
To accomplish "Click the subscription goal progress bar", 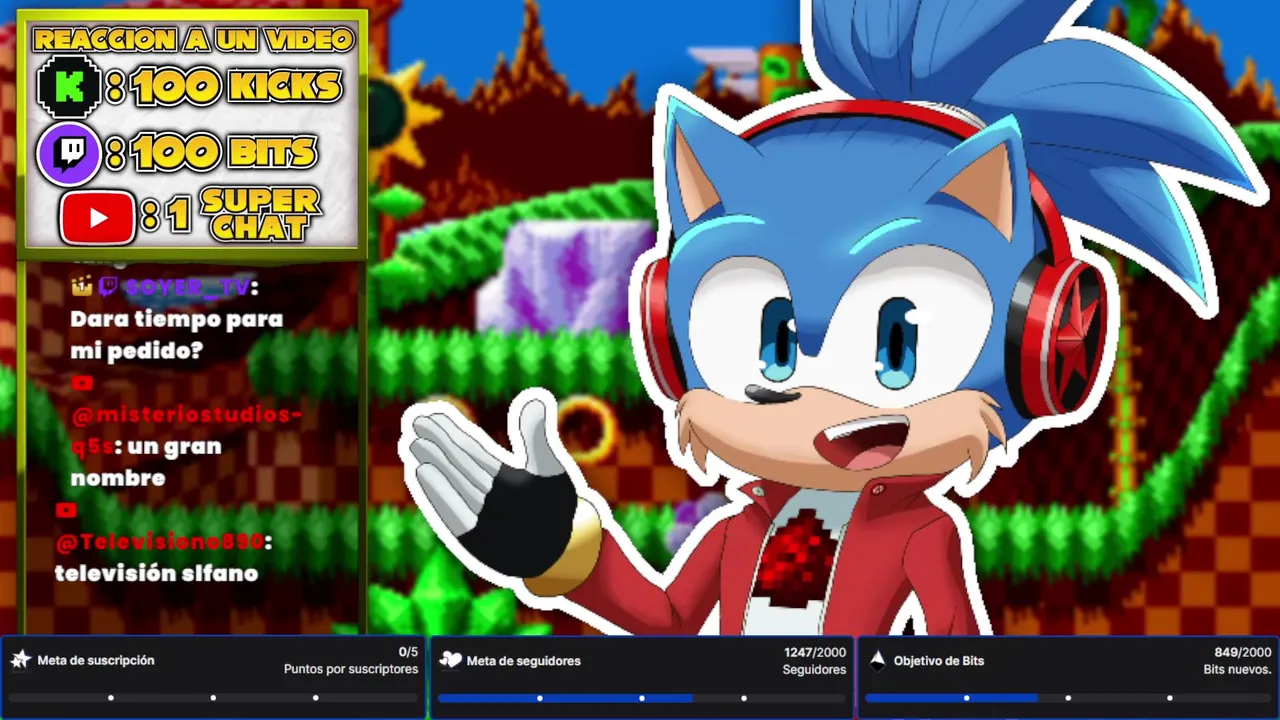I will pos(213,698).
